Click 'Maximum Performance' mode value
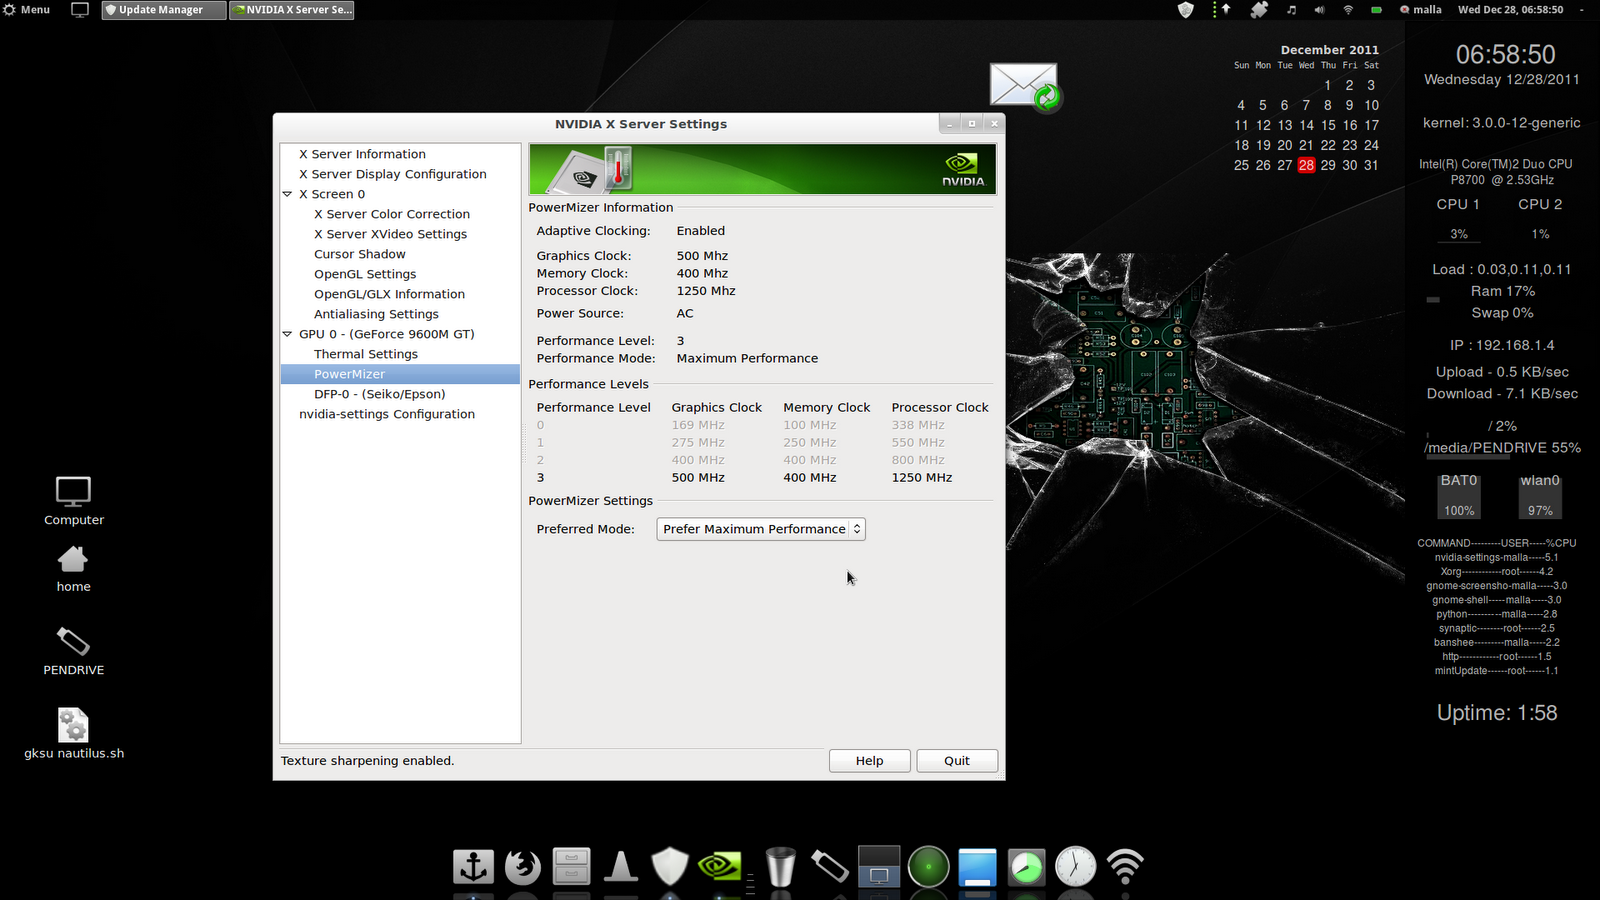The height and width of the screenshot is (900, 1600). tap(747, 358)
